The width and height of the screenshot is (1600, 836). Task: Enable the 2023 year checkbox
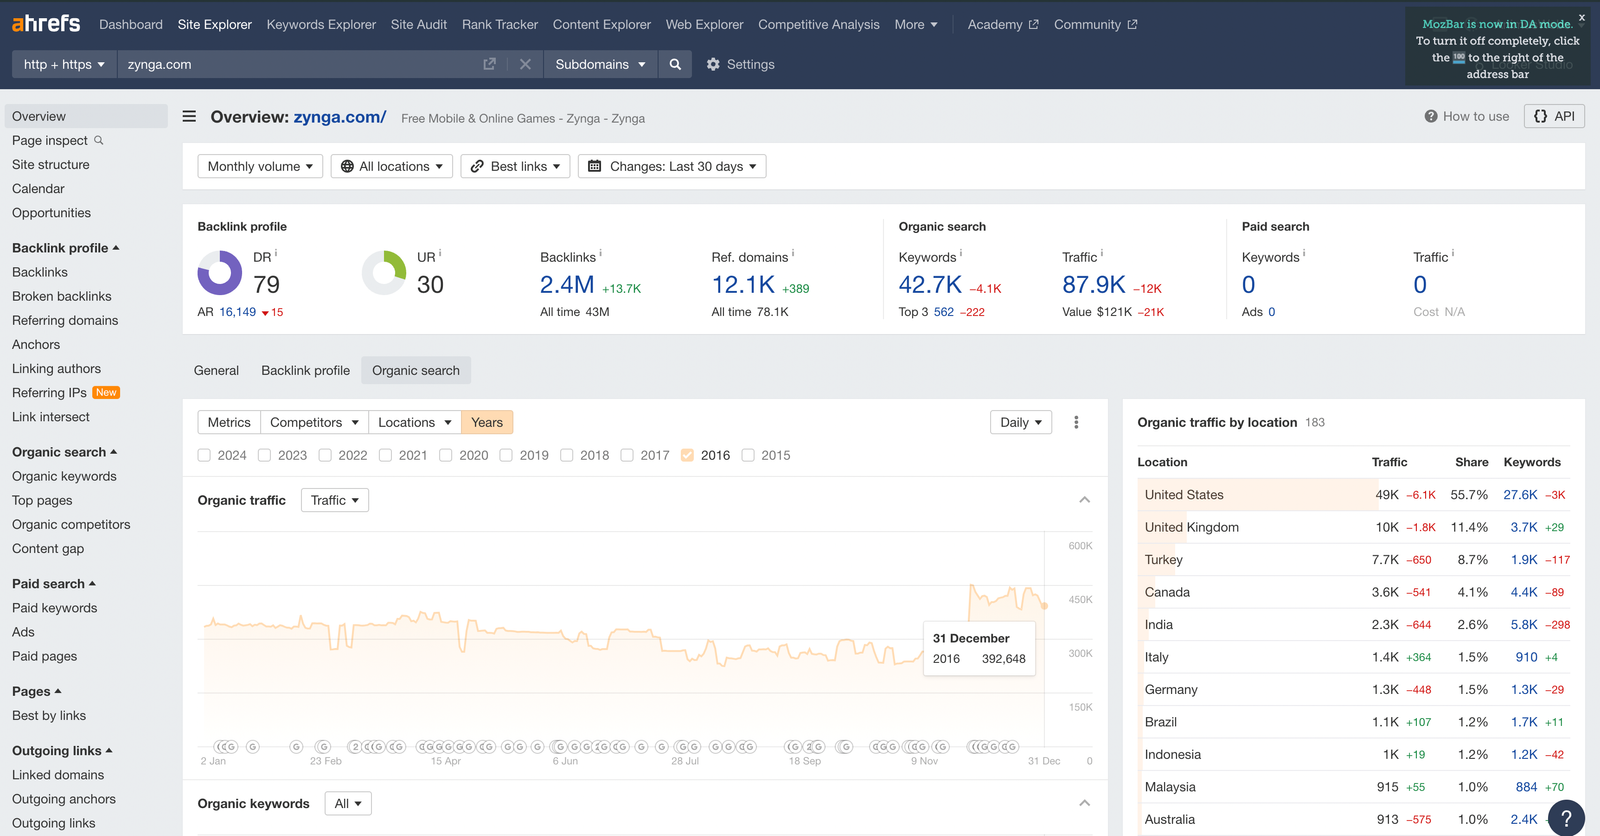click(264, 455)
